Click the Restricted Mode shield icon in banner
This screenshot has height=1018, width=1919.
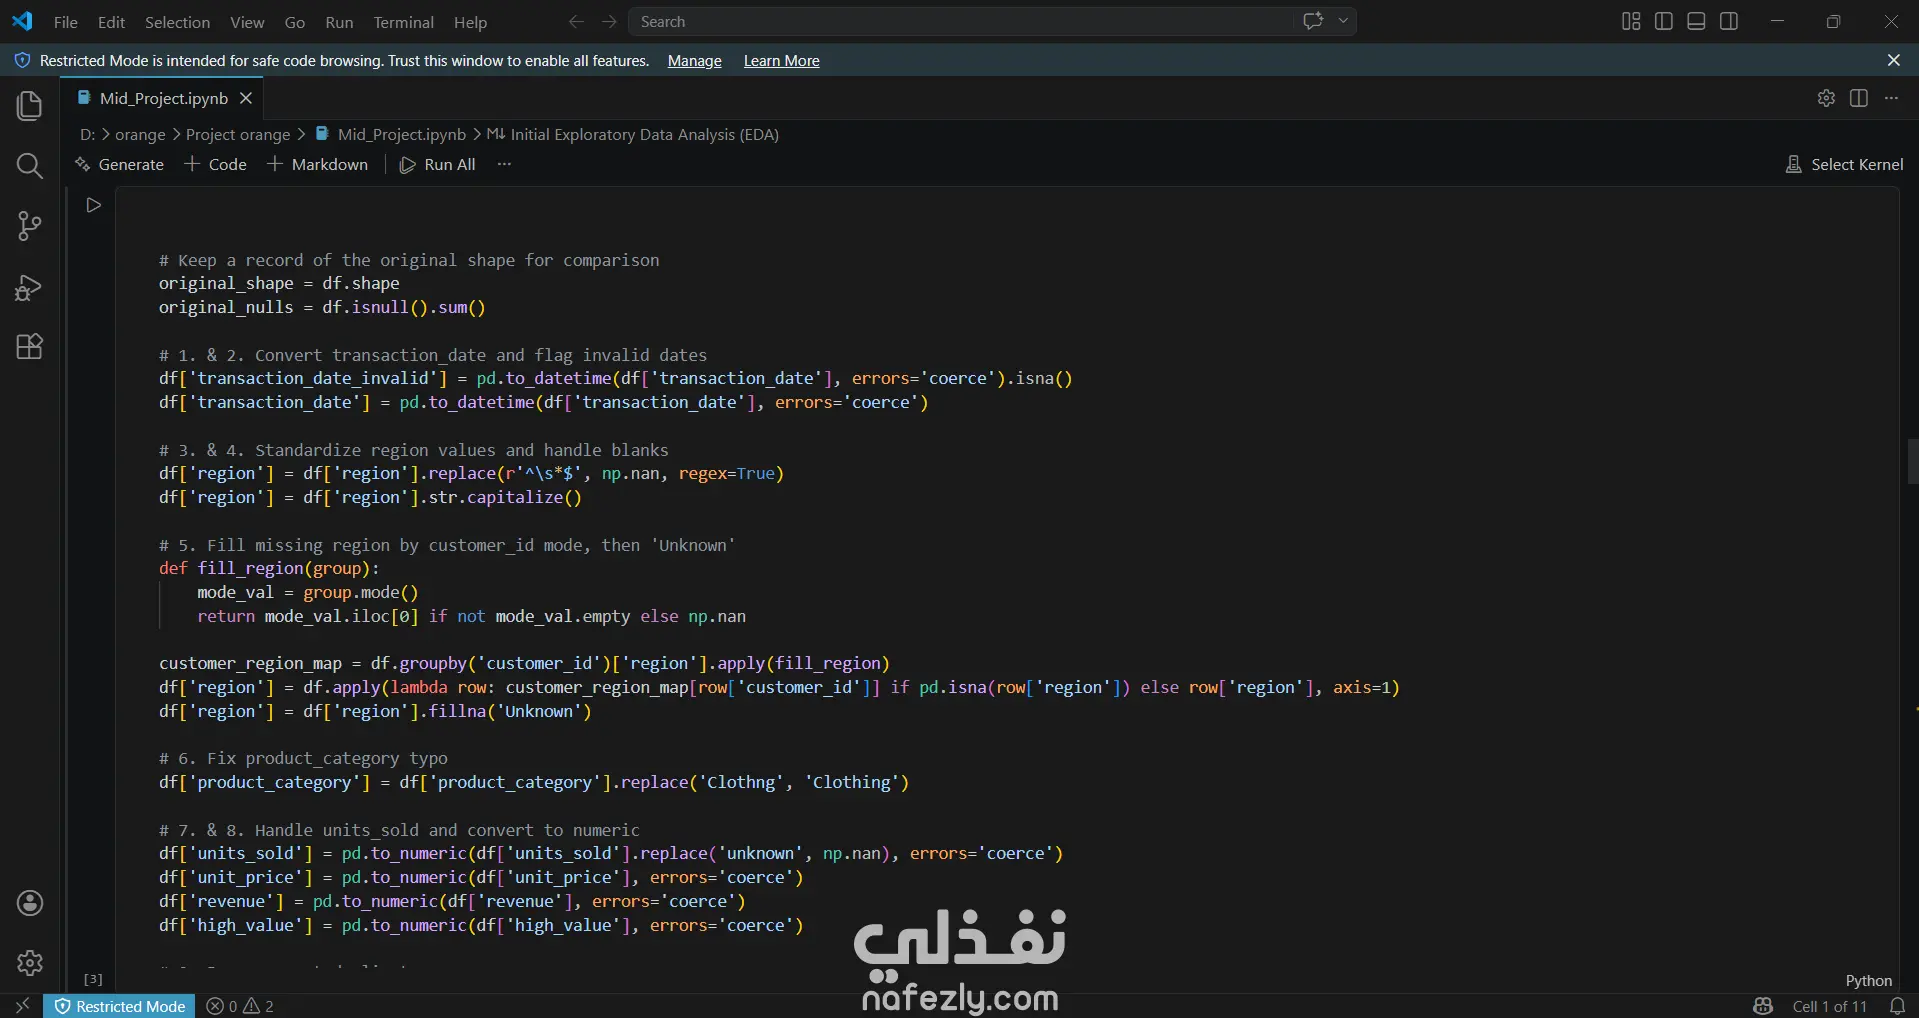pos(22,61)
